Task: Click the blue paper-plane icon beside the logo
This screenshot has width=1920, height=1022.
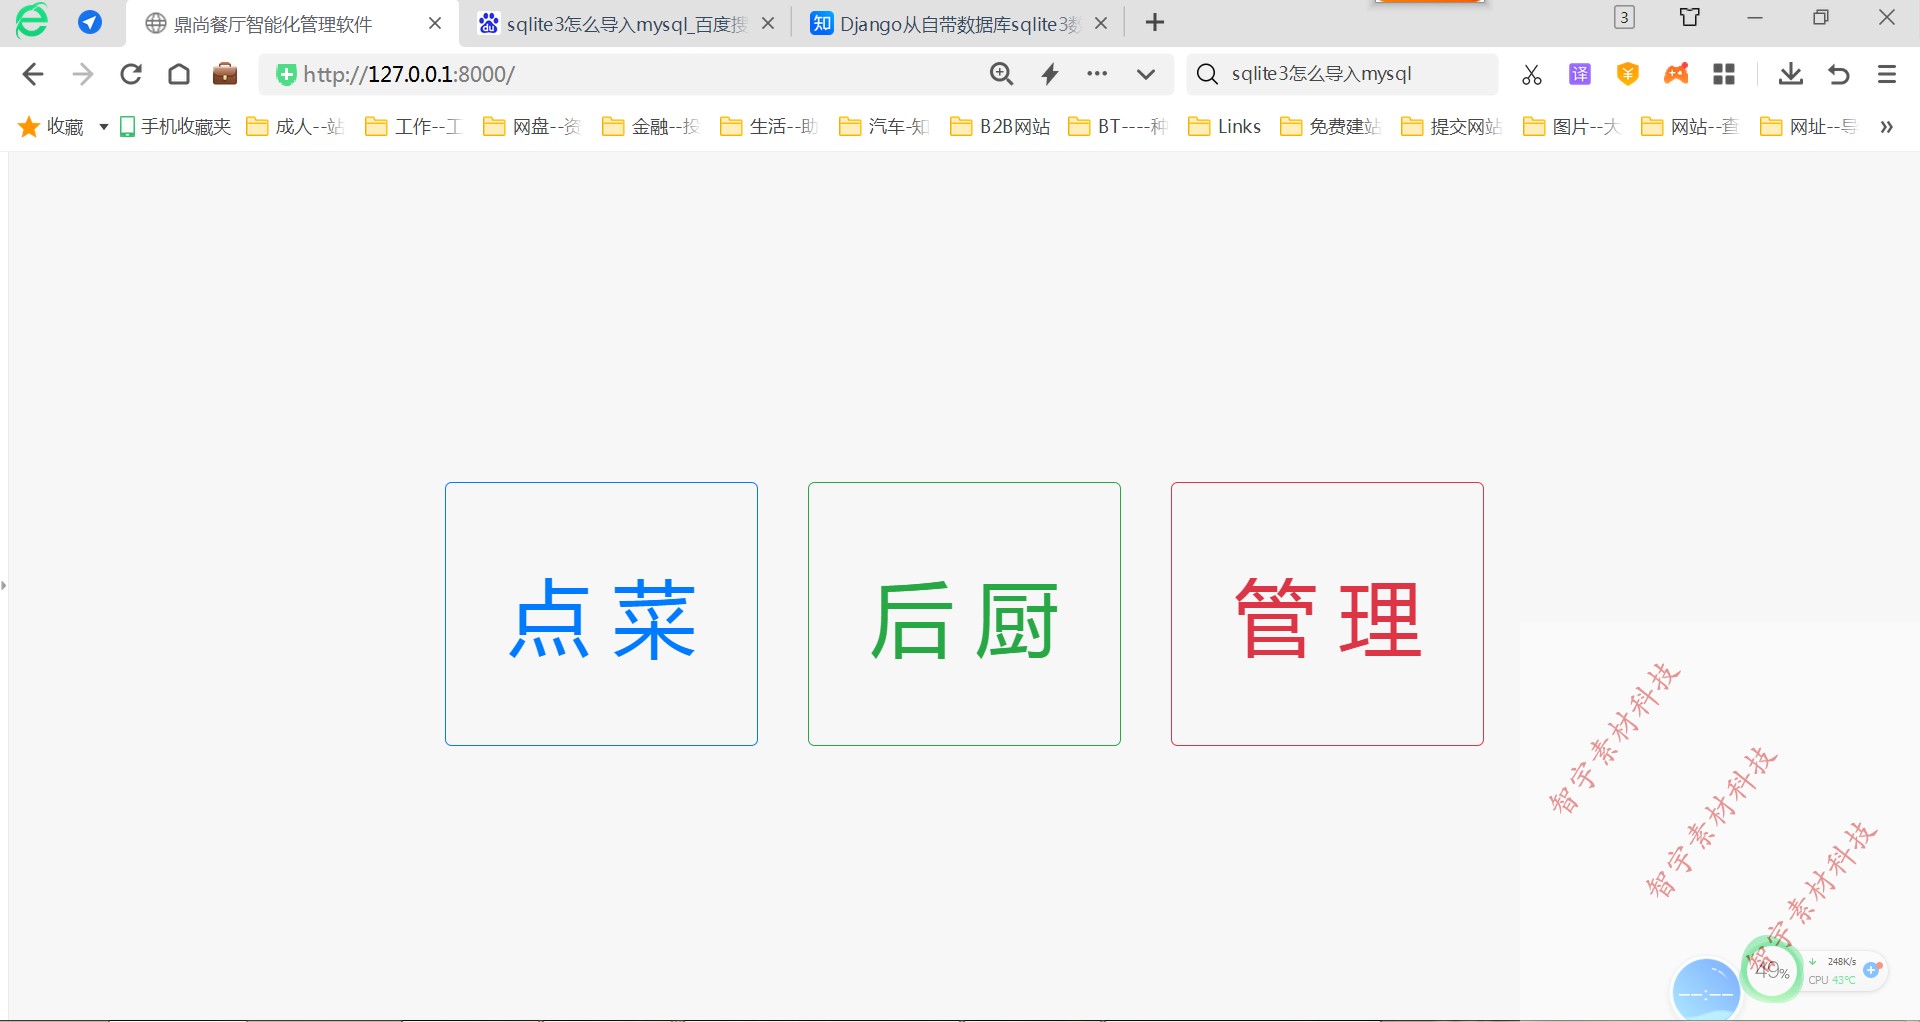Action: tap(90, 22)
